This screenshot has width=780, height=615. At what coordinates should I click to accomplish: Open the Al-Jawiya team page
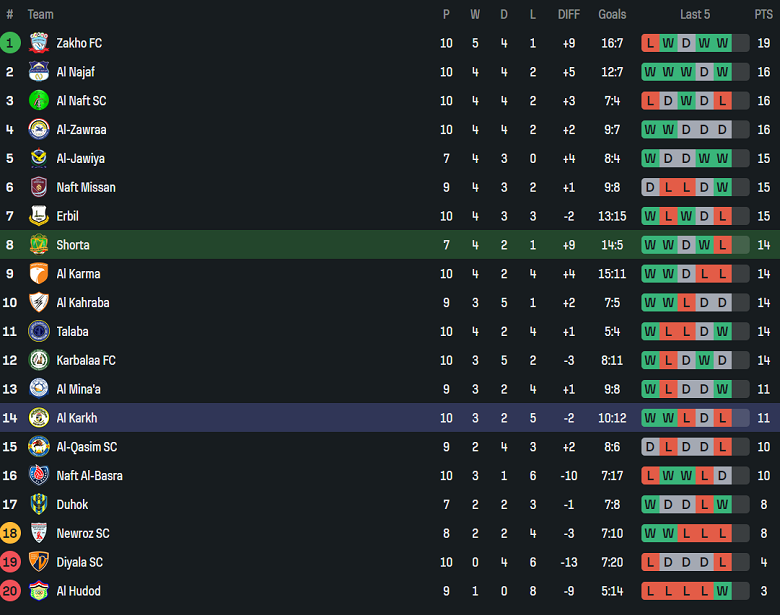pyautogui.click(x=80, y=159)
